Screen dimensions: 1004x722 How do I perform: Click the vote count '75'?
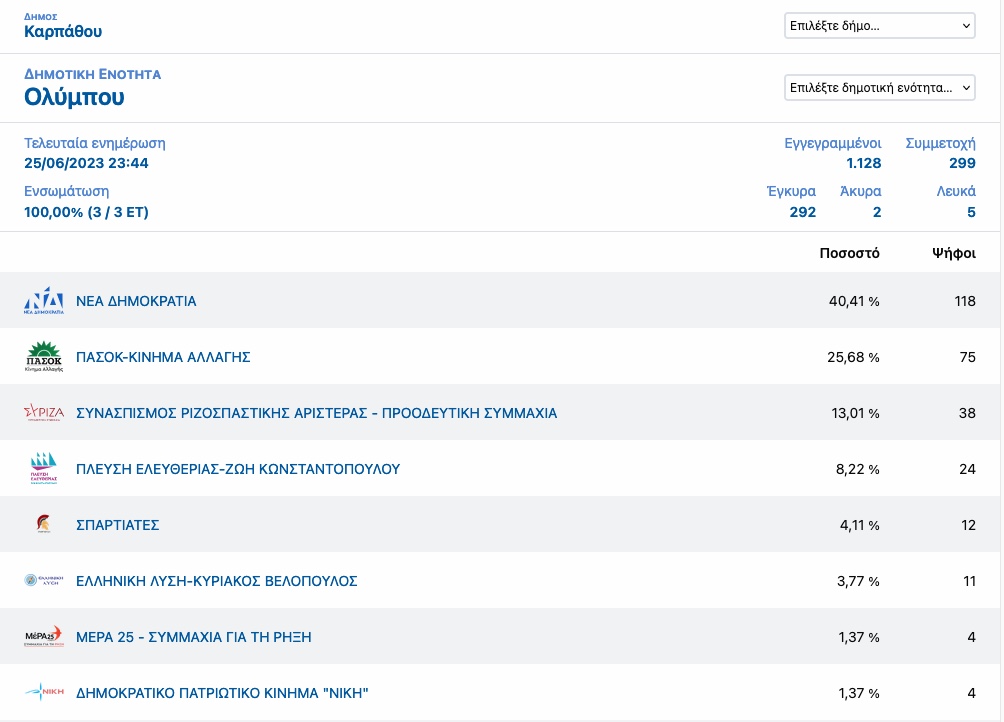tap(968, 357)
